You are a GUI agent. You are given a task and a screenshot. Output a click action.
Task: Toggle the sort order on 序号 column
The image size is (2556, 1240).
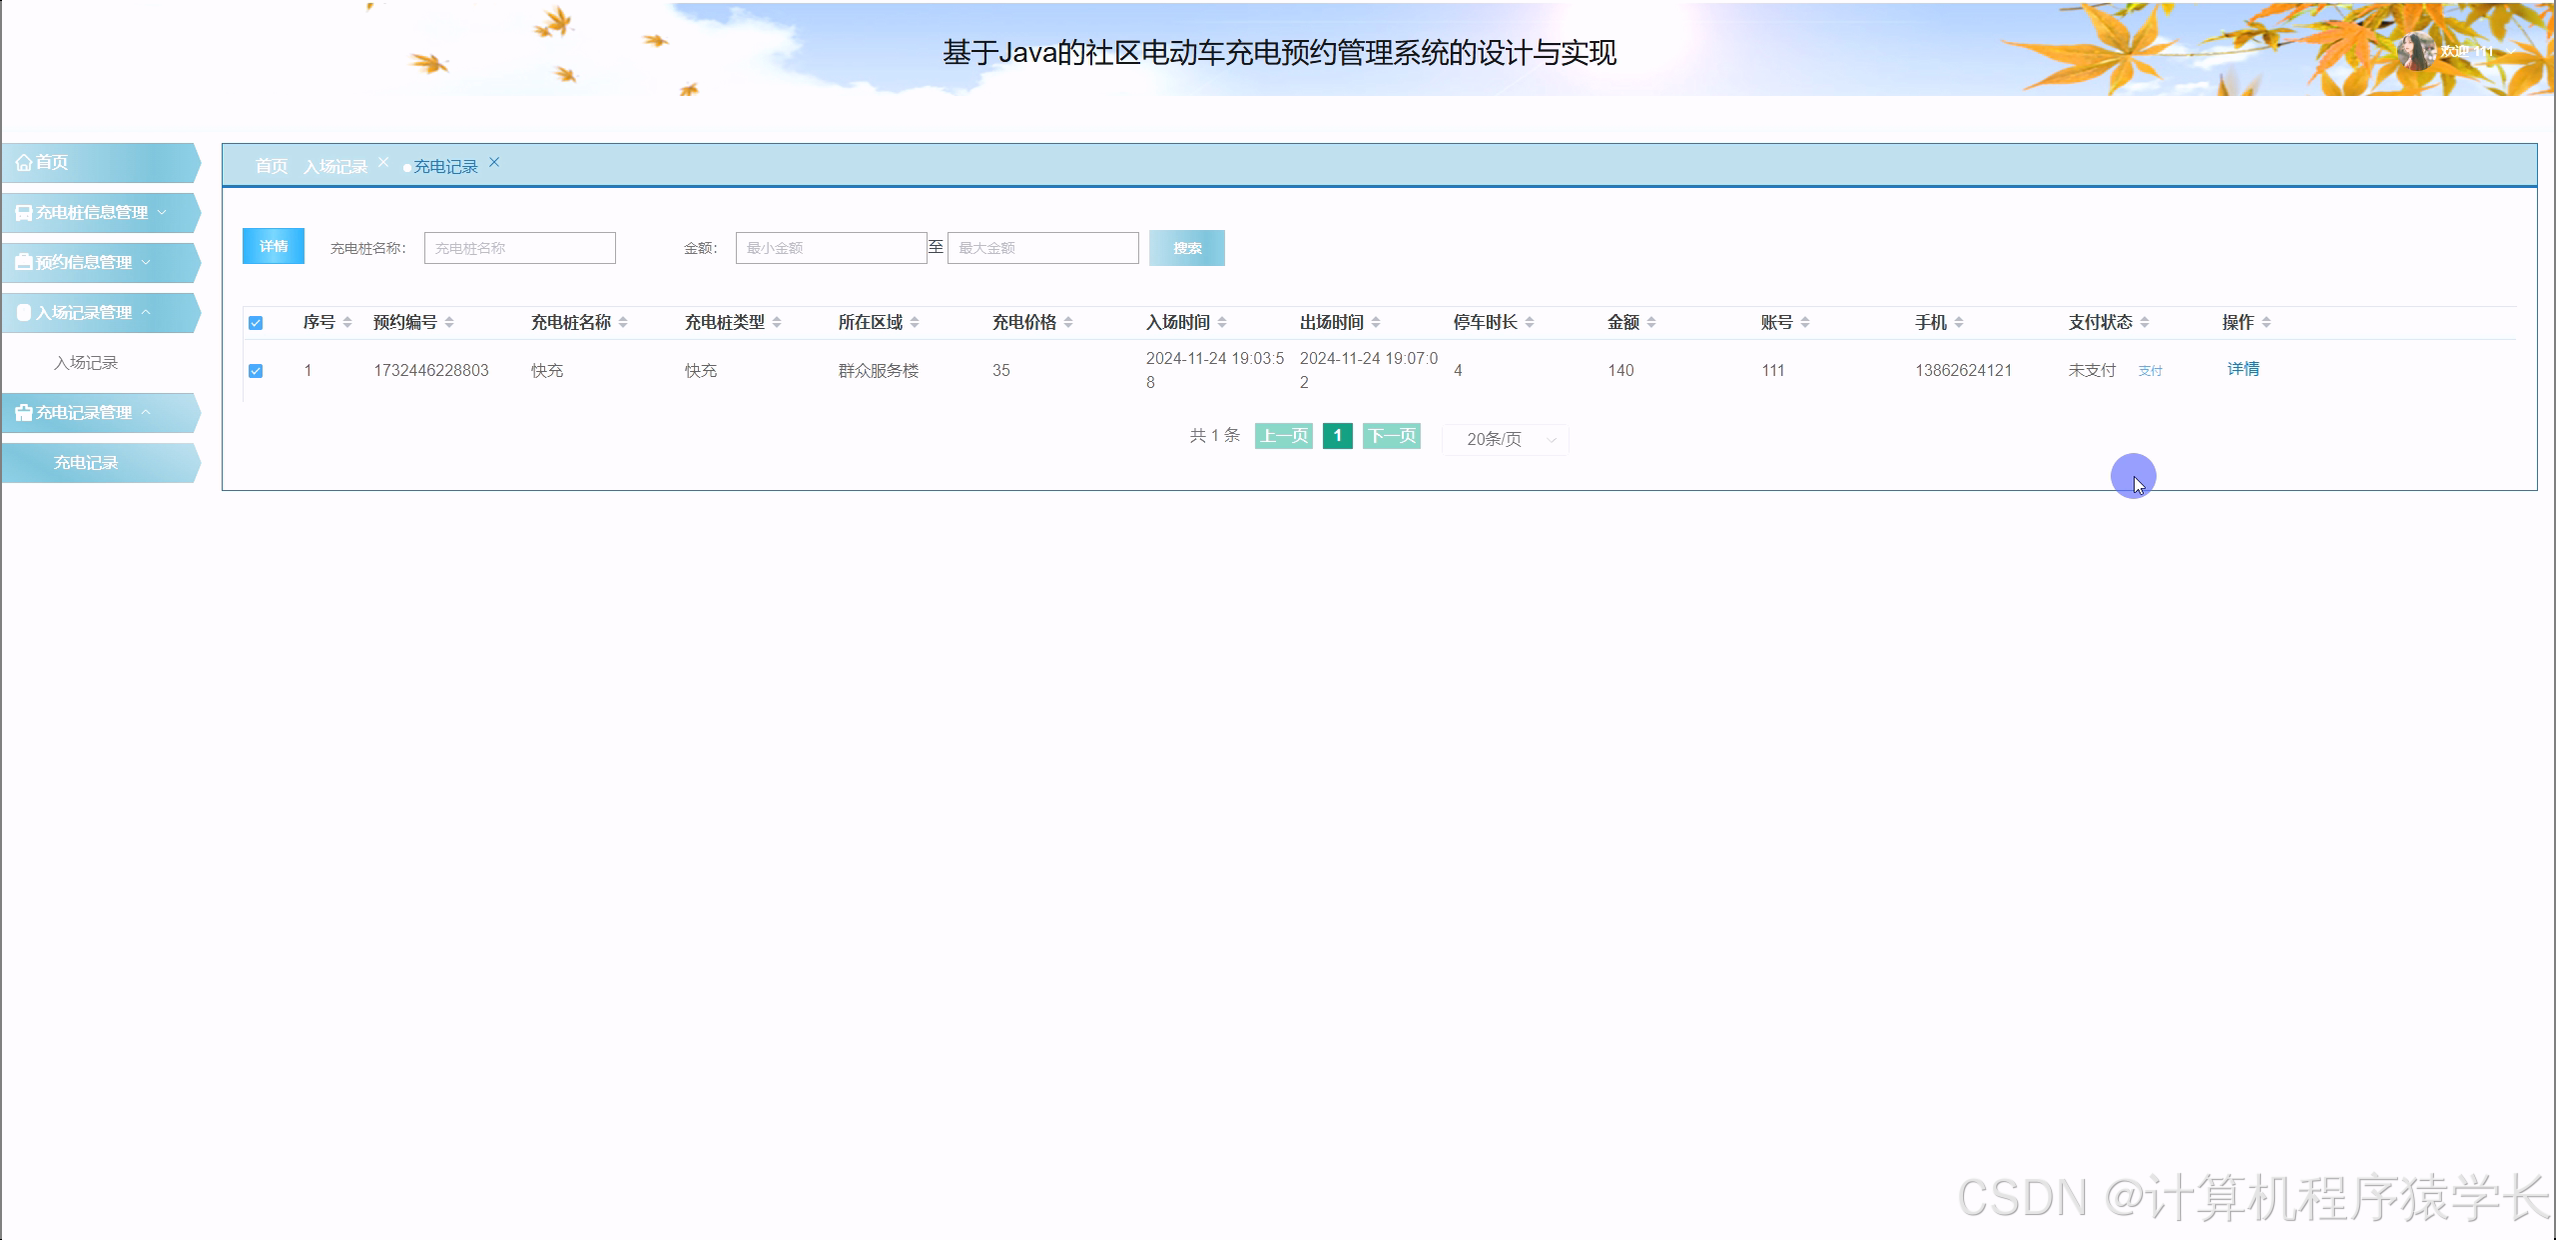(346, 322)
